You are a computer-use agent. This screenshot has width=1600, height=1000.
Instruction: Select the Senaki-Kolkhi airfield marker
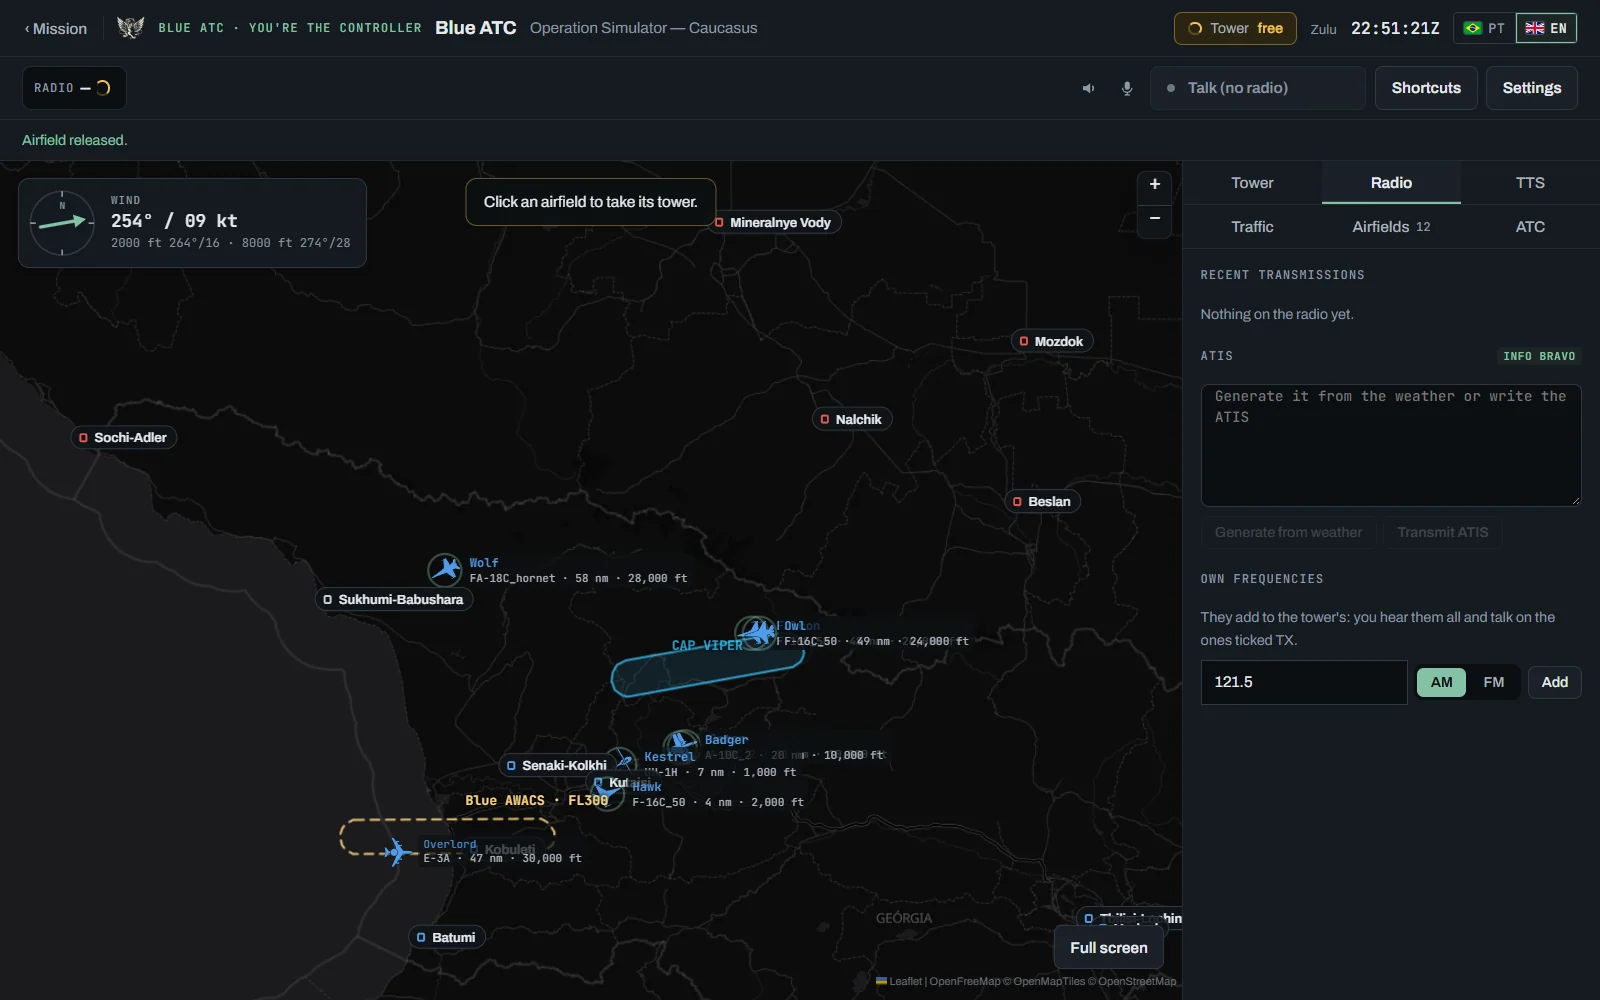click(x=557, y=765)
